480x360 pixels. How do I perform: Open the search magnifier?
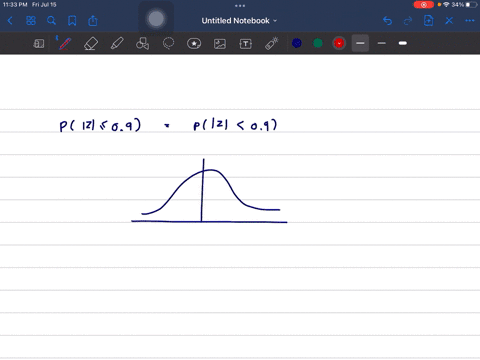[x=51, y=21]
